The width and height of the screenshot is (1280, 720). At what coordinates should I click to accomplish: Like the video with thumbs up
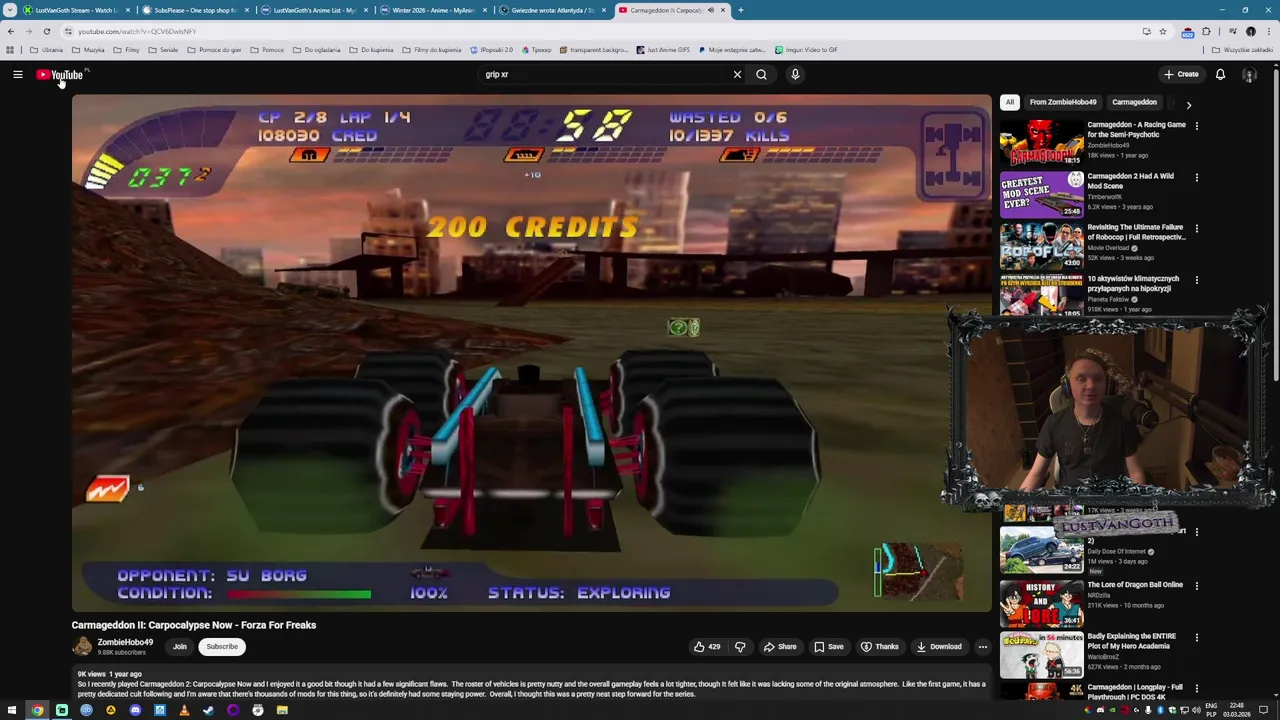tap(707, 646)
